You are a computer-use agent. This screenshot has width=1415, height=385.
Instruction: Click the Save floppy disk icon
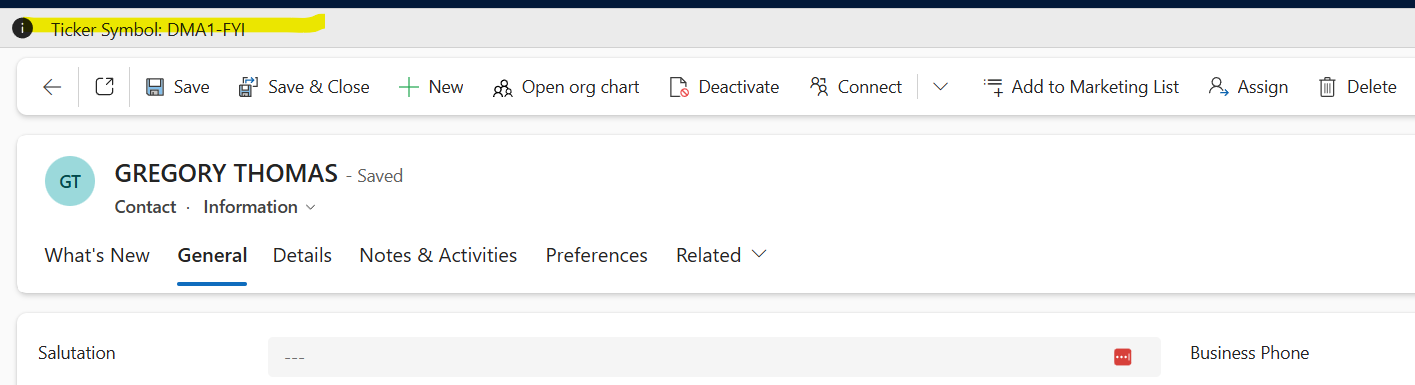pyautogui.click(x=155, y=87)
